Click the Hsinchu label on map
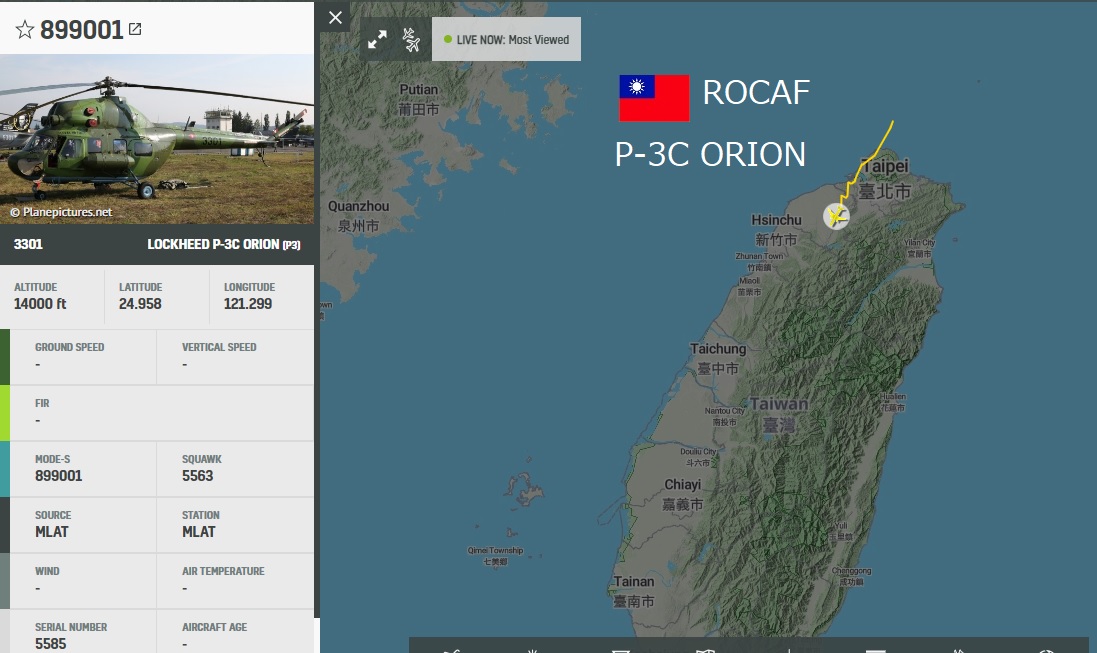 pos(777,220)
